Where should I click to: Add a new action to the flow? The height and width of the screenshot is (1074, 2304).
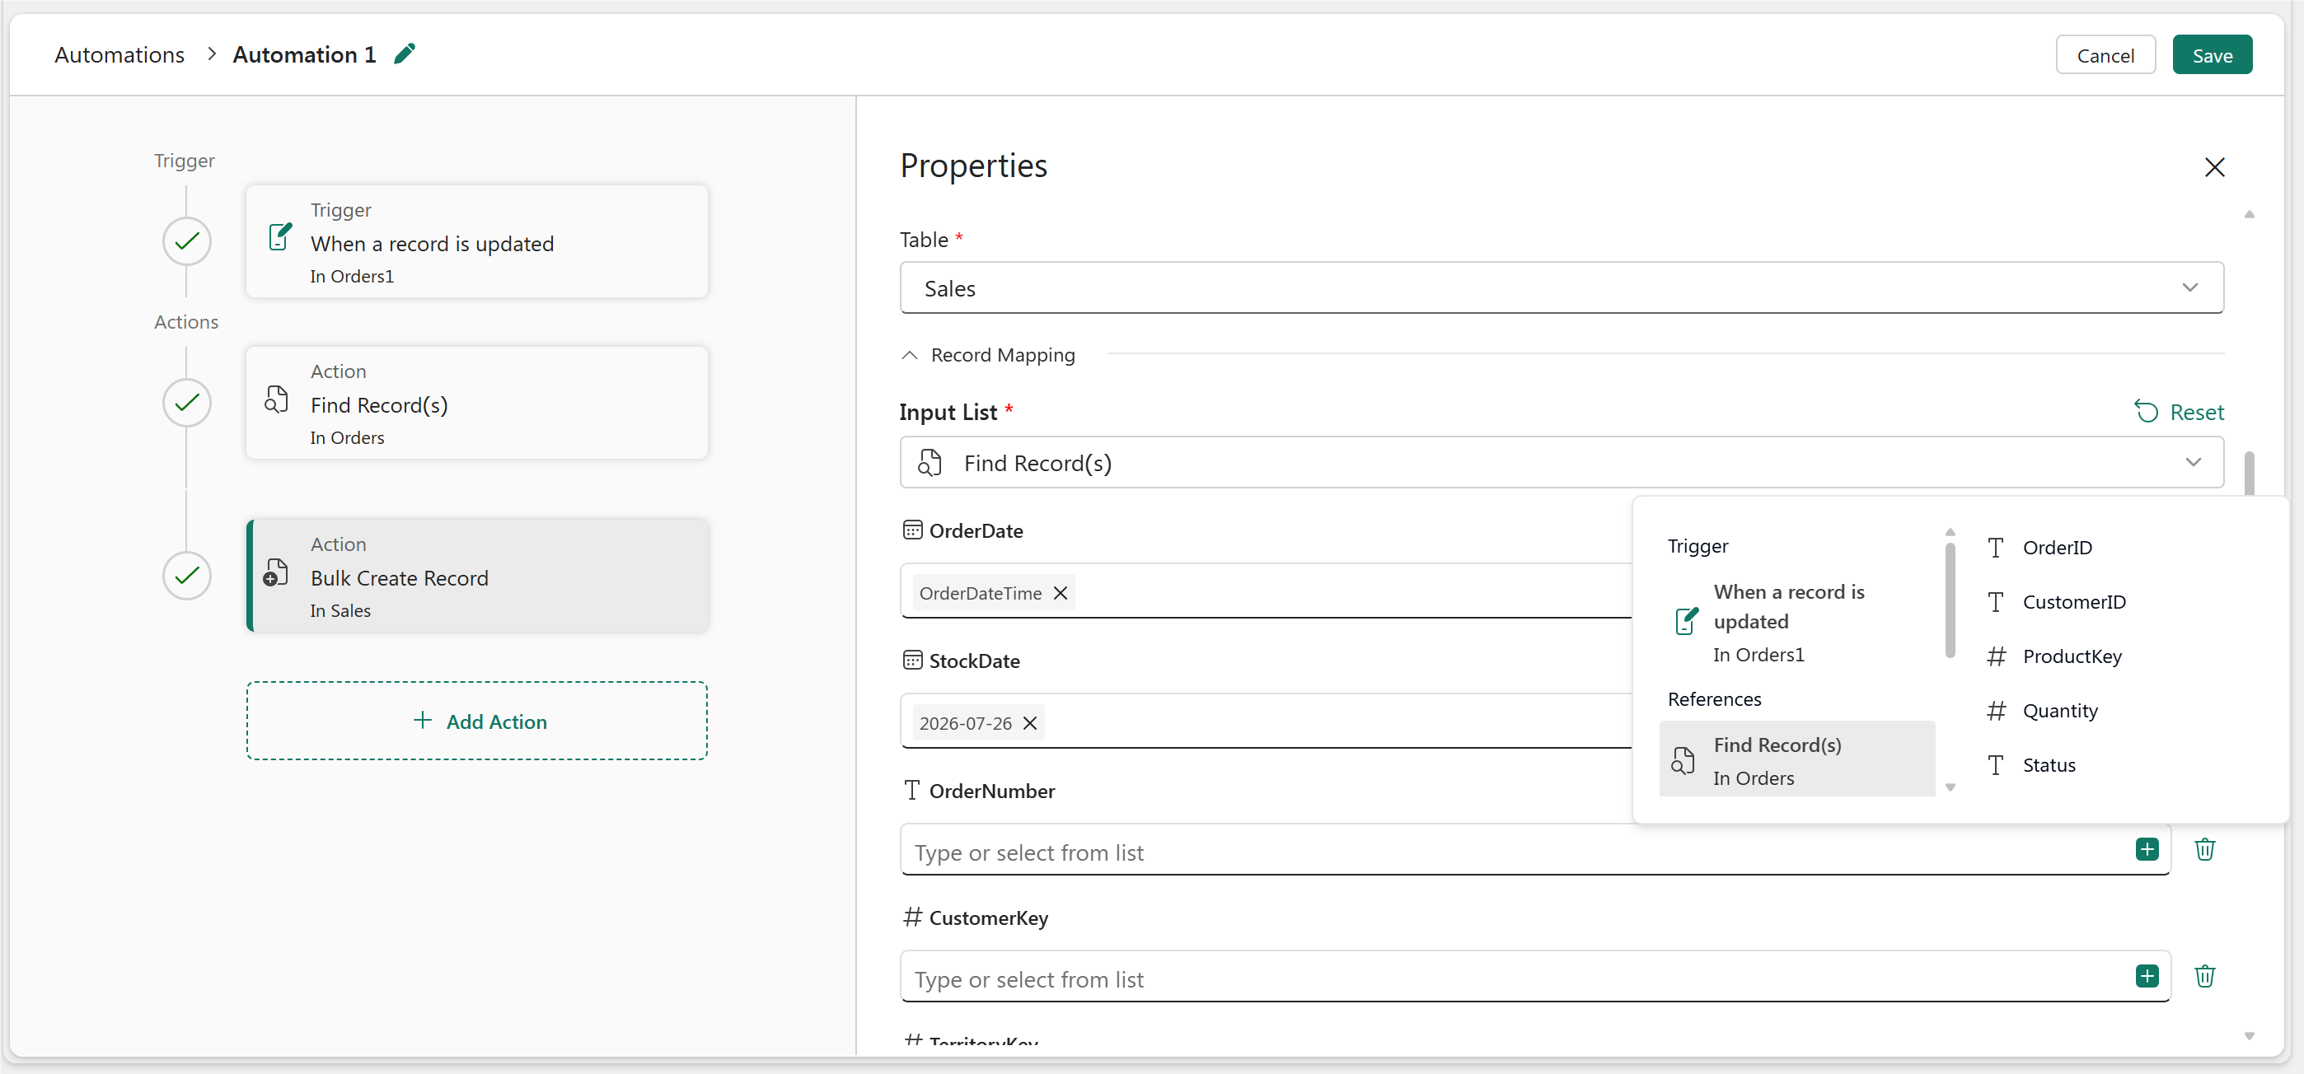coord(477,721)
